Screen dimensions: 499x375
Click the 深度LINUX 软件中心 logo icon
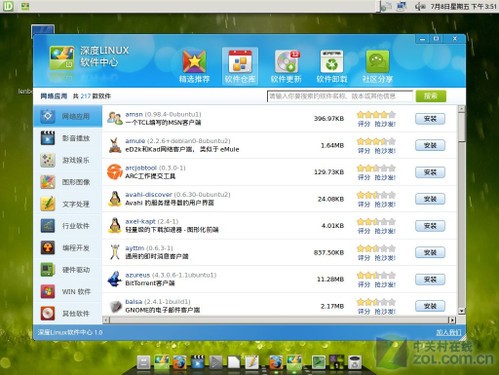62,58
